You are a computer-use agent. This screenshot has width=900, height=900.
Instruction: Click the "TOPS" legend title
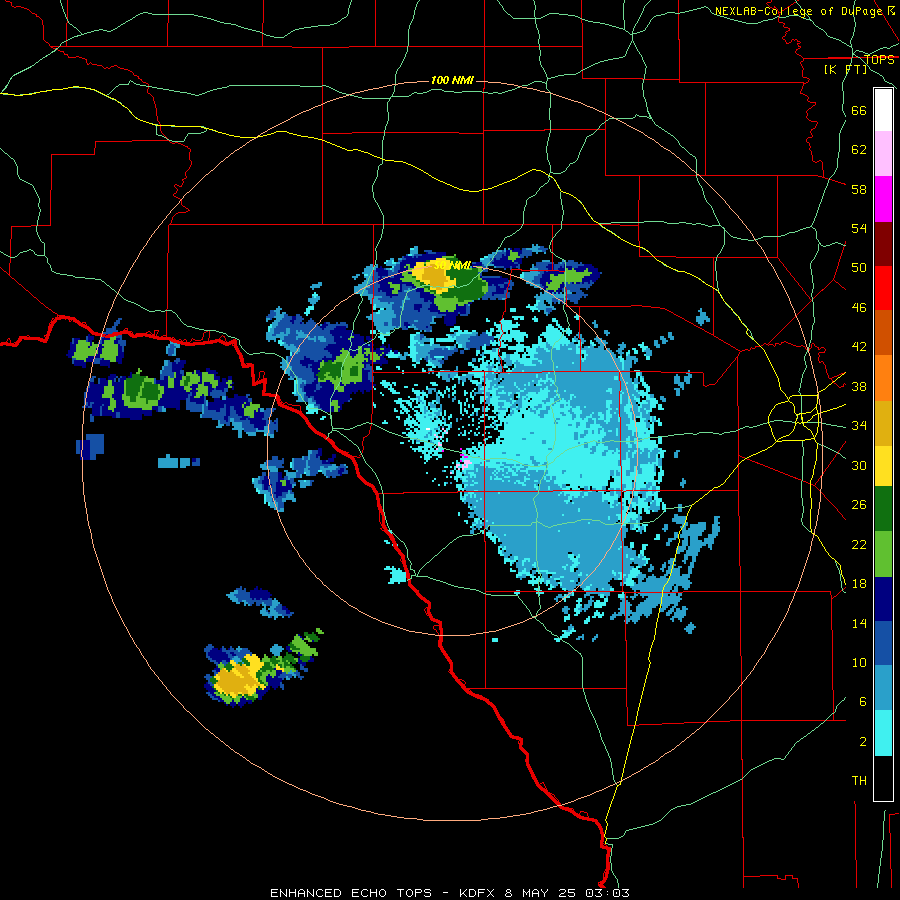click(879, 60)
